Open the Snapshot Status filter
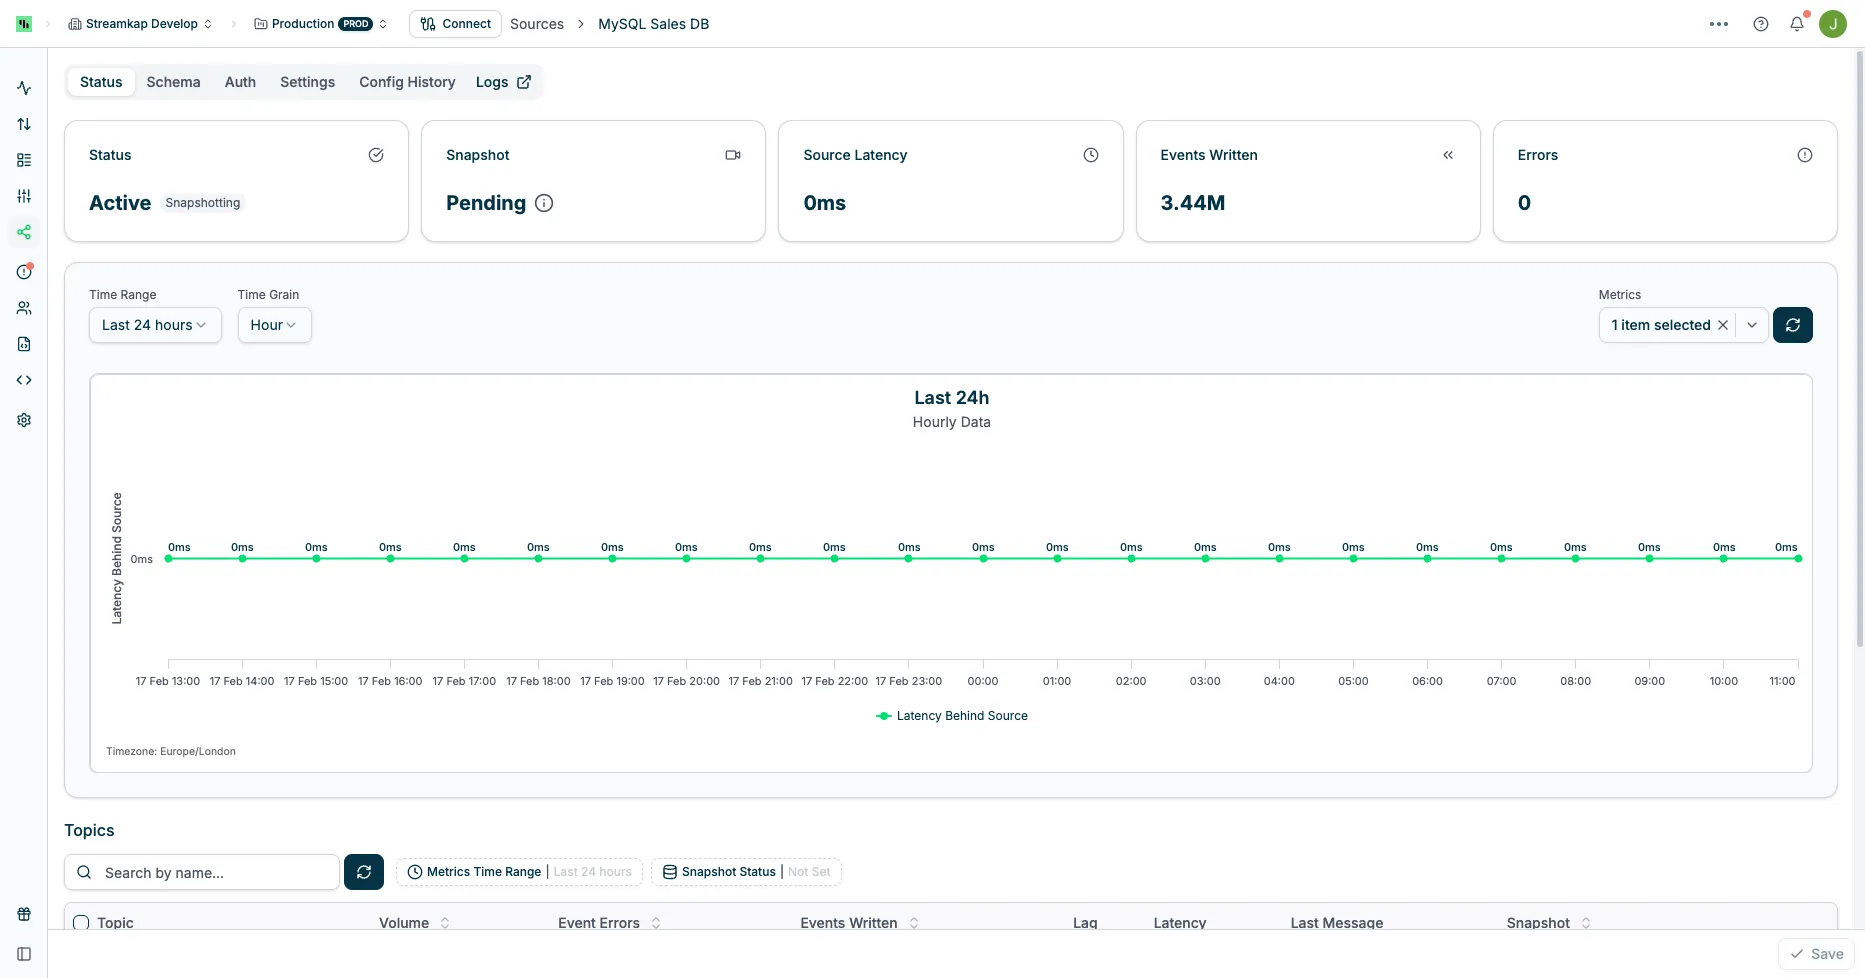 746,872
